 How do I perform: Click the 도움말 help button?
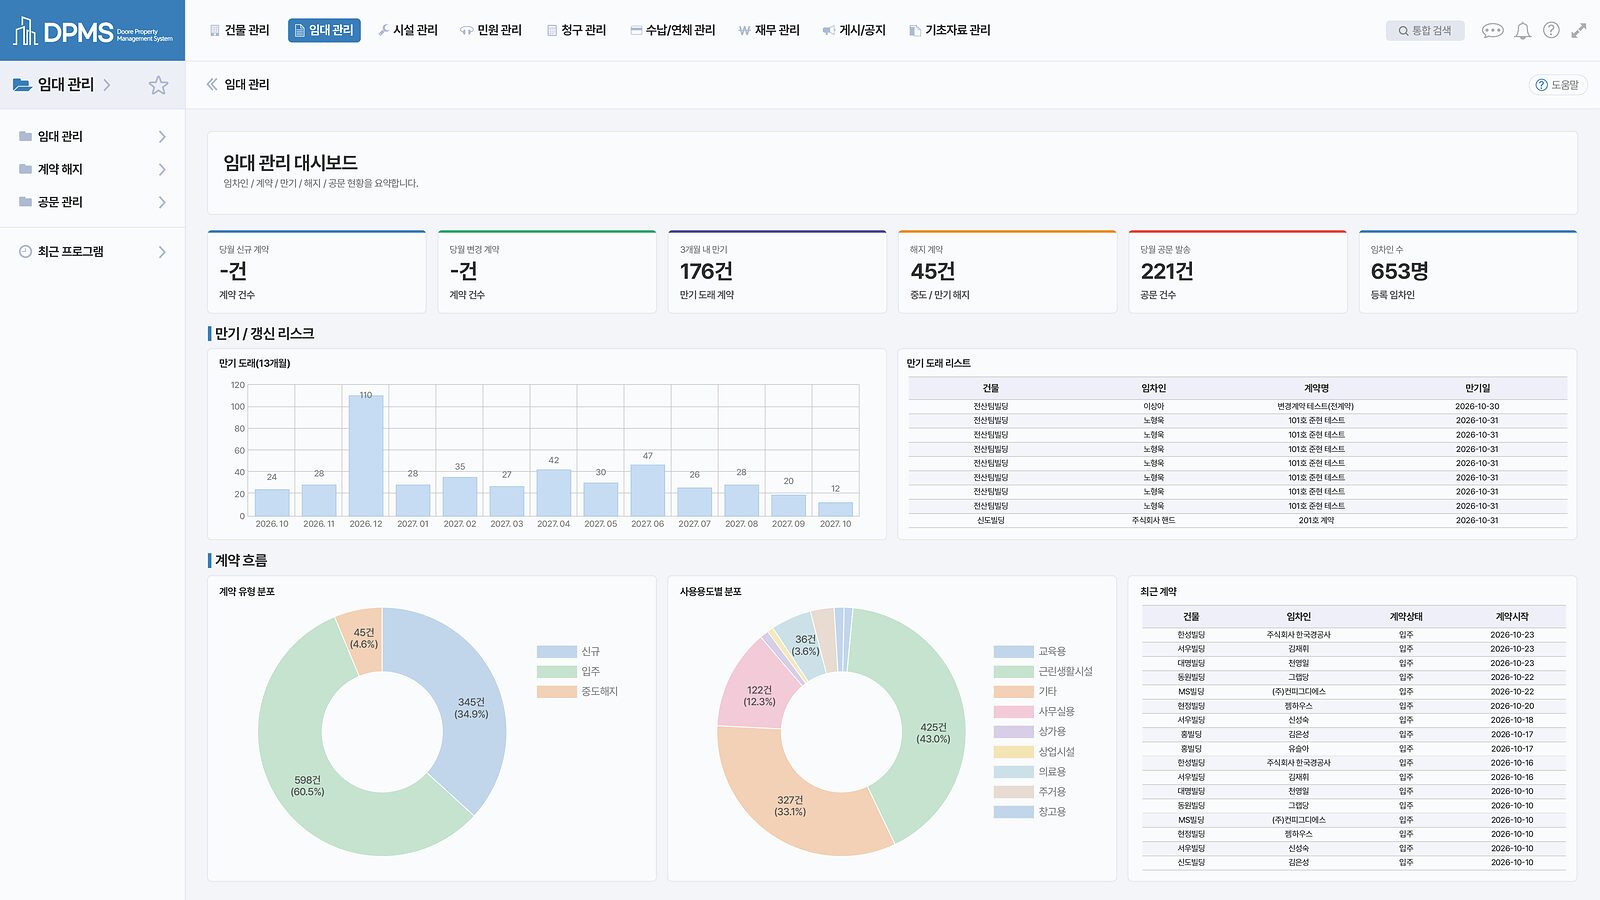click(x=1558, y=85)
